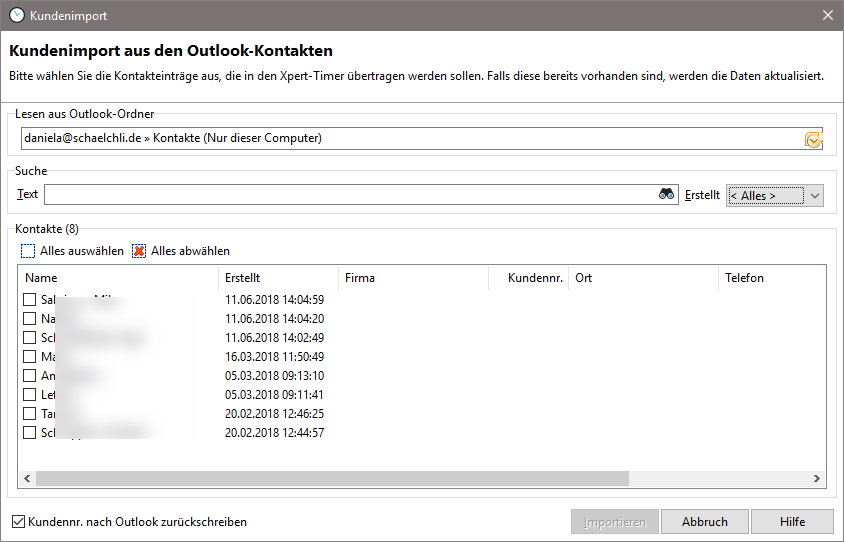Click 'Alles abwählen' red X icon
This screenshot has width=844, height=542.
tap(140, 251)
